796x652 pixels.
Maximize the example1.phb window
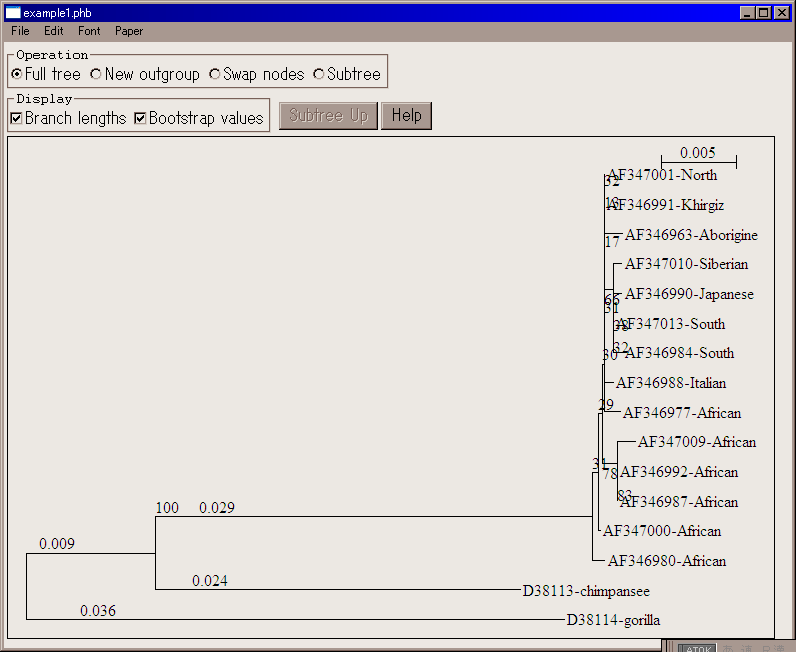click(764, 12)
